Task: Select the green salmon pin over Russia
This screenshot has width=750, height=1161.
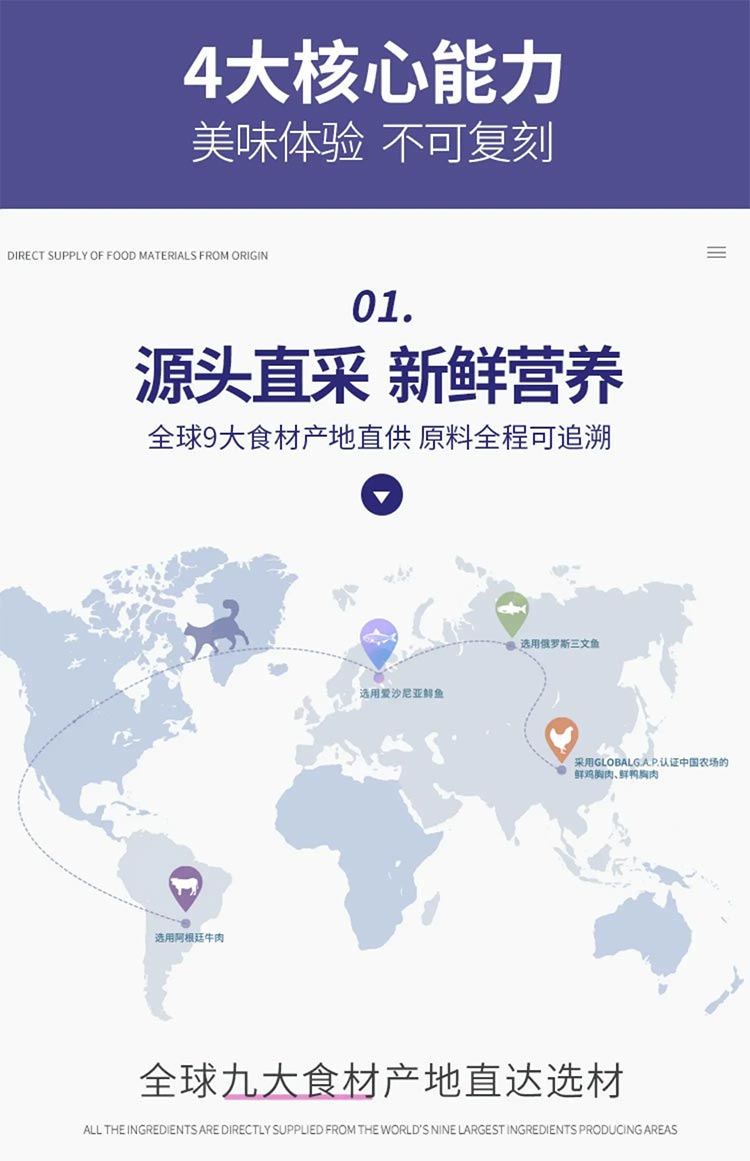Action: [x=511, y=613]
